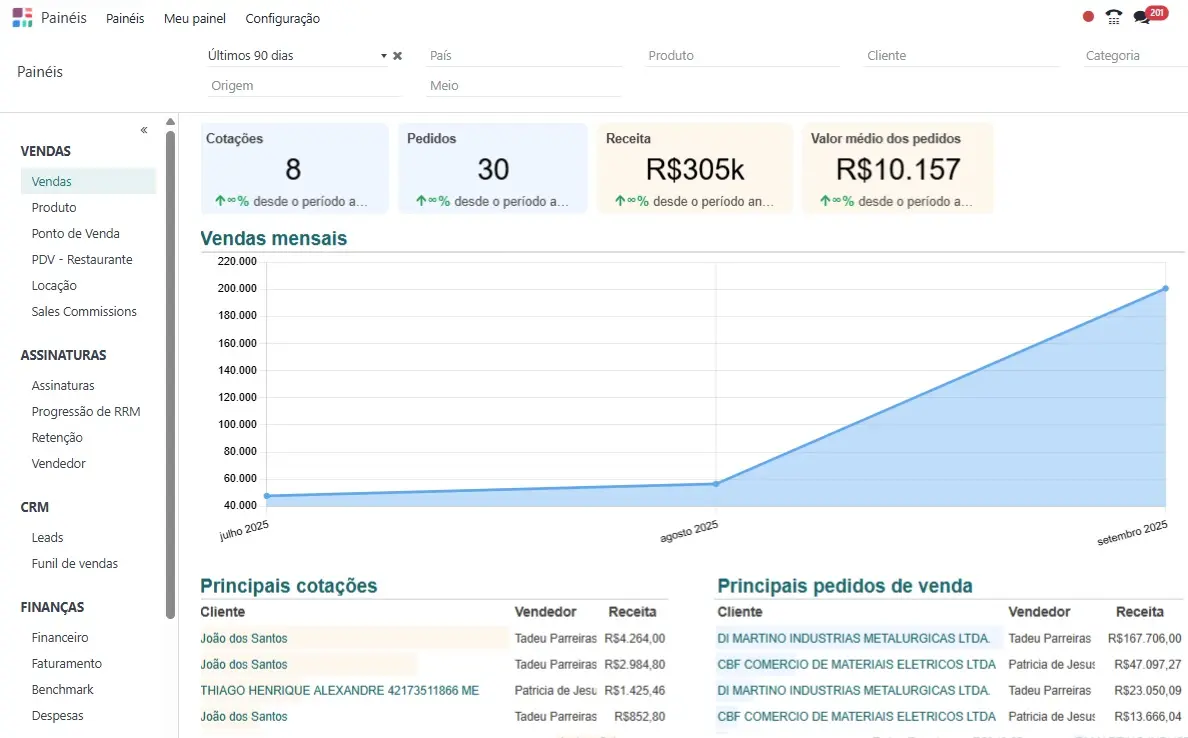
Task: Click the red recording status dot
Action: (x=1088, y=17)
